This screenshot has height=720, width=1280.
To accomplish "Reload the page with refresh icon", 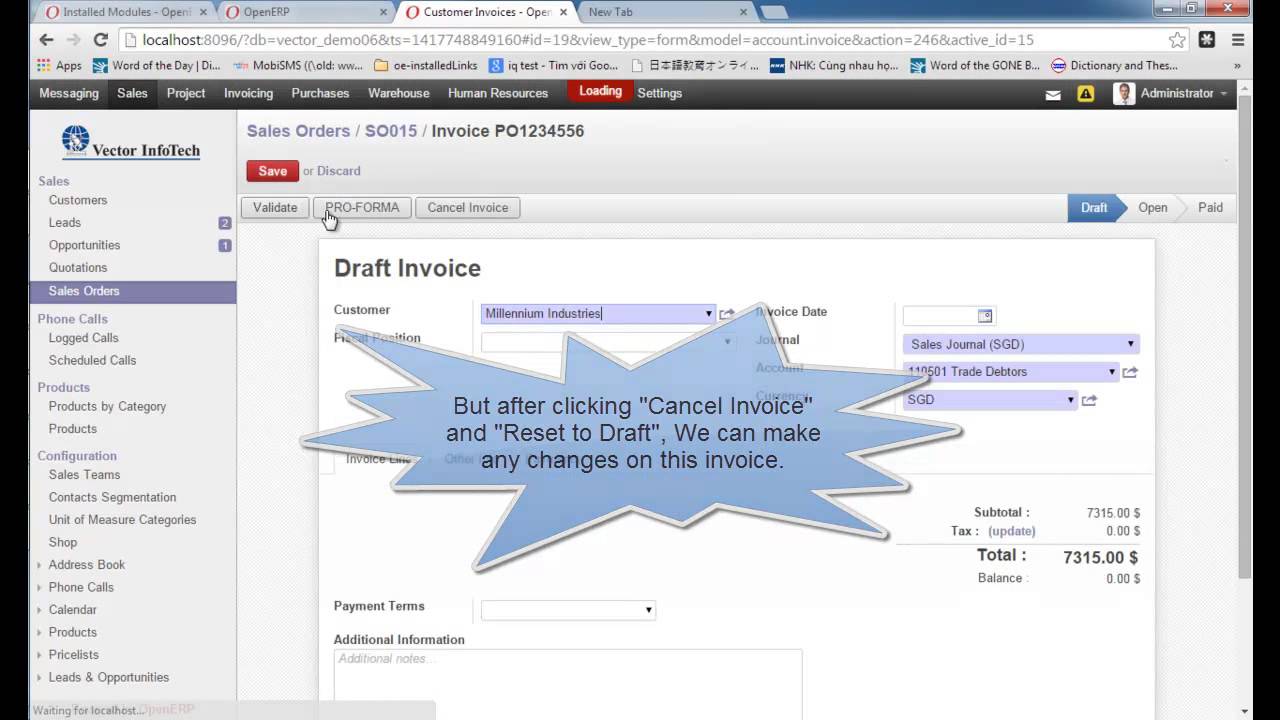I will 100,40.
